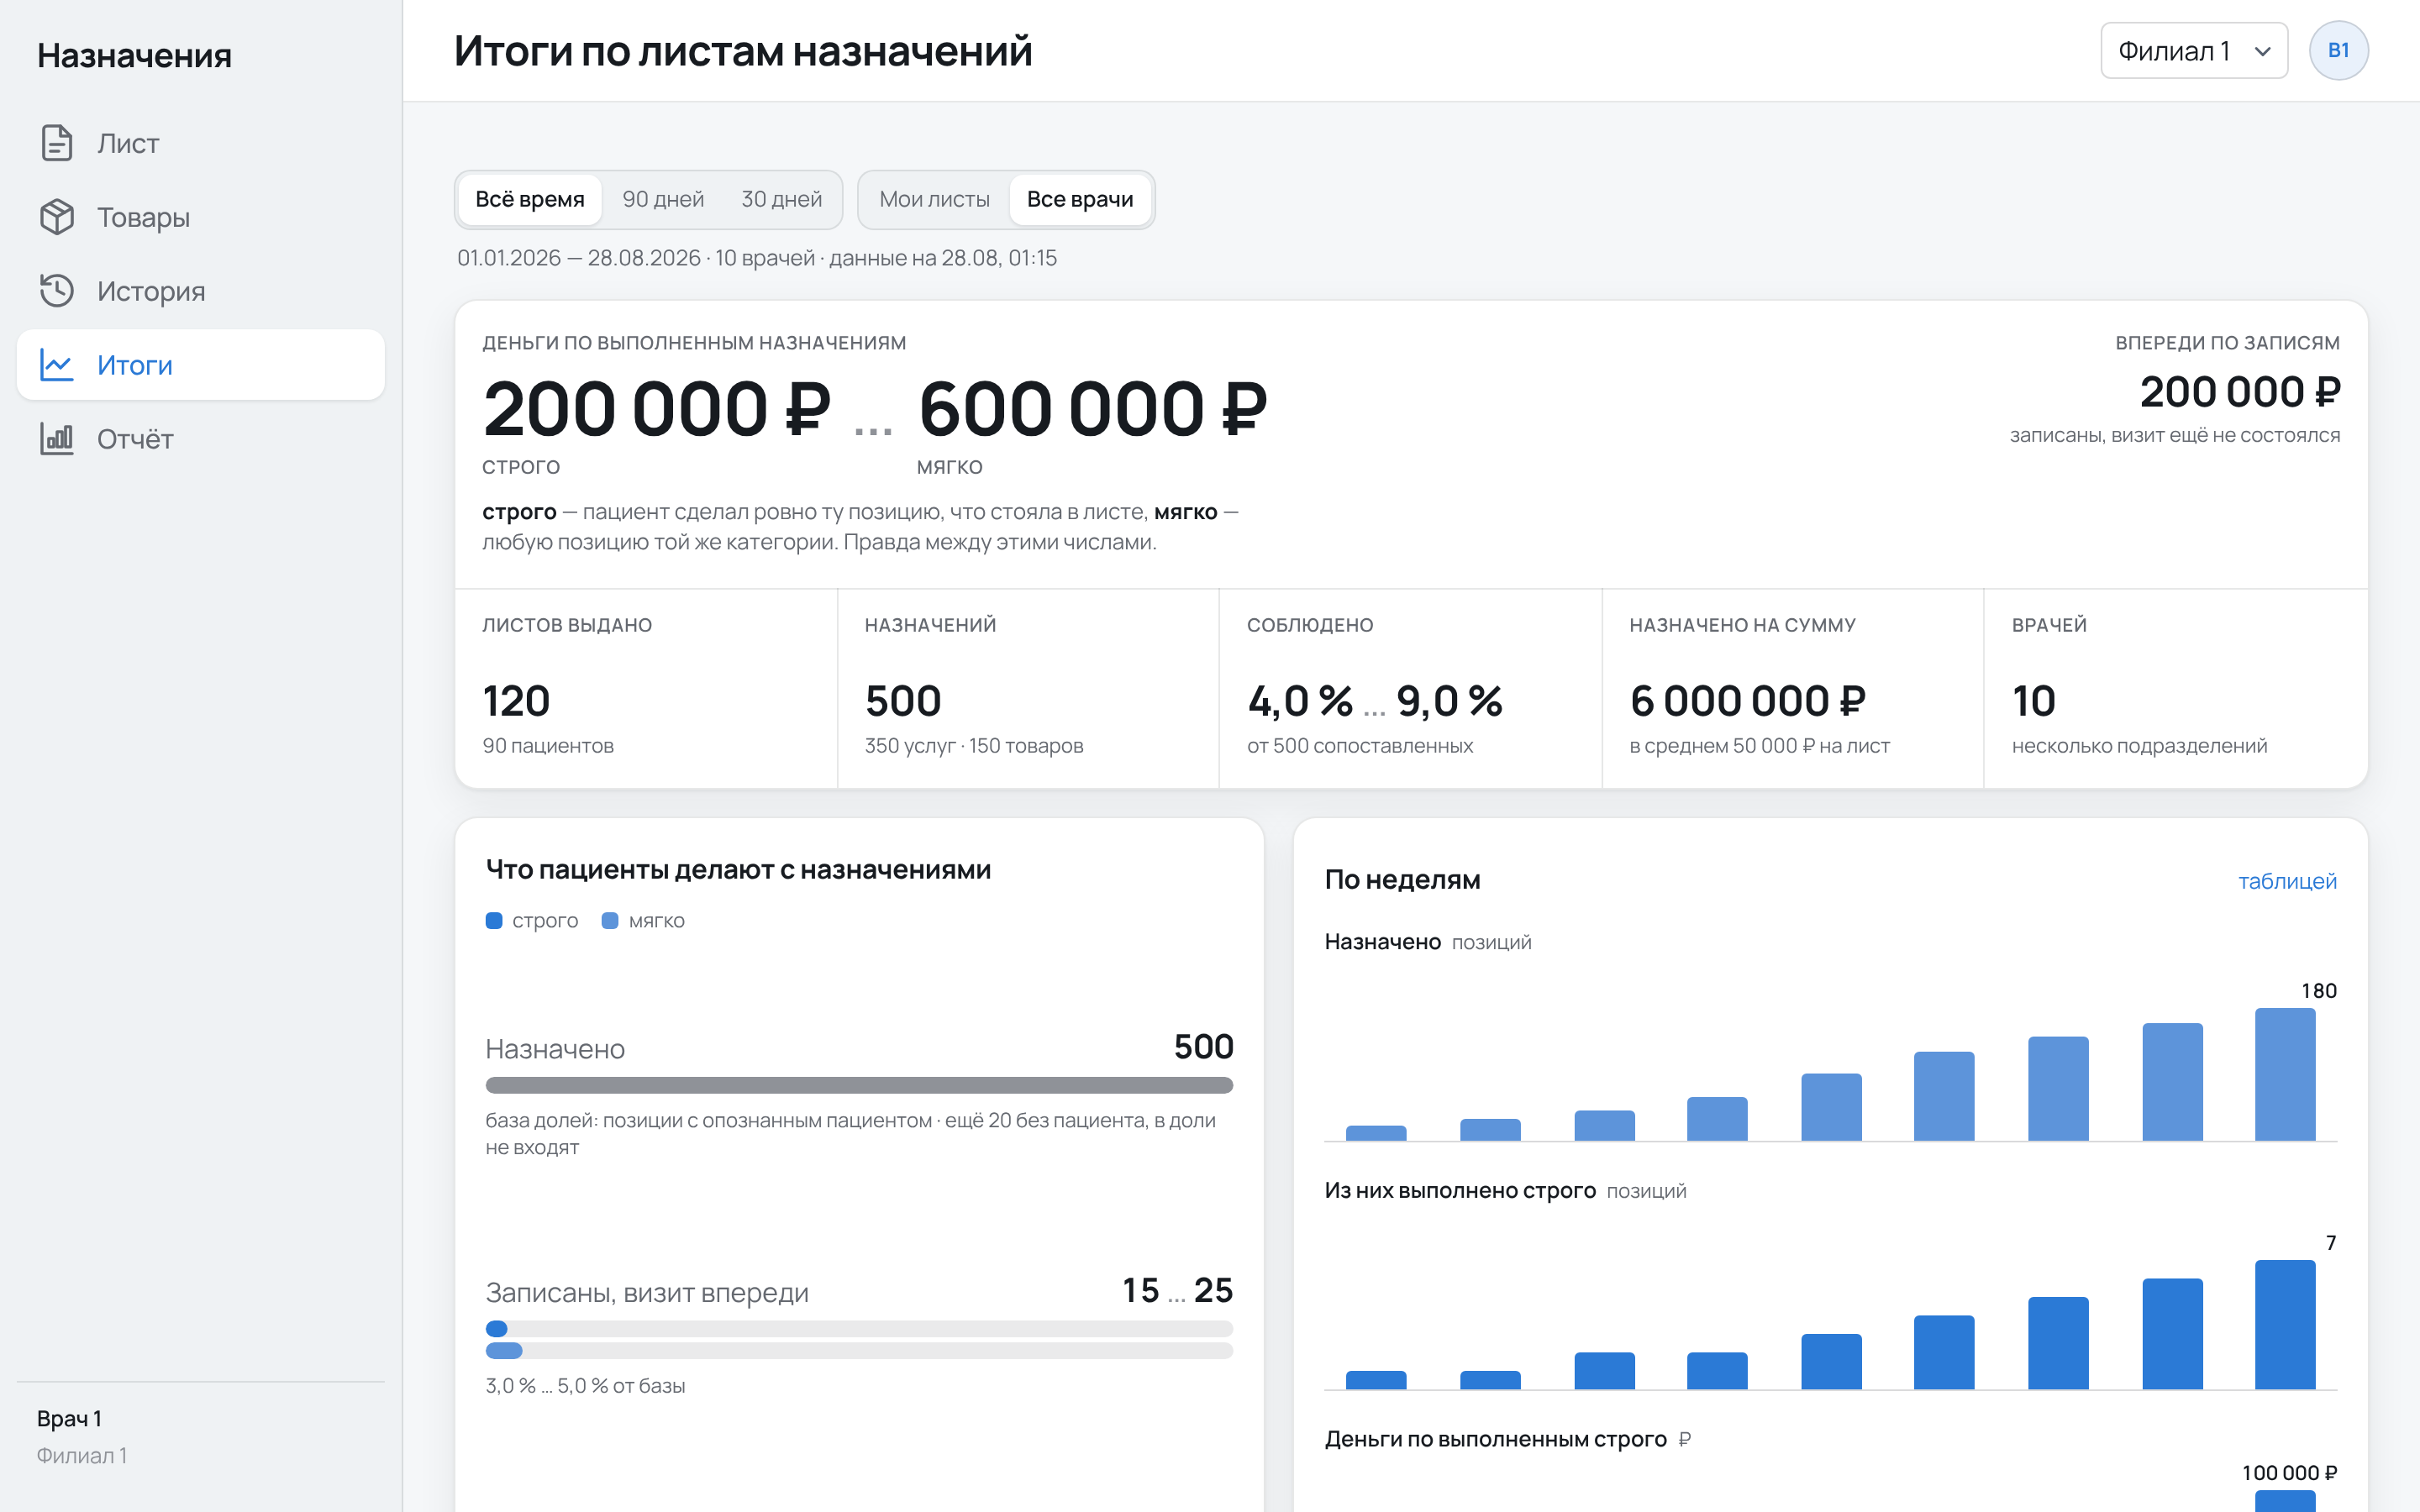2420x1512 pixels.
Task: Click Врач 1 in sidebar footer
Action: 69,1418
